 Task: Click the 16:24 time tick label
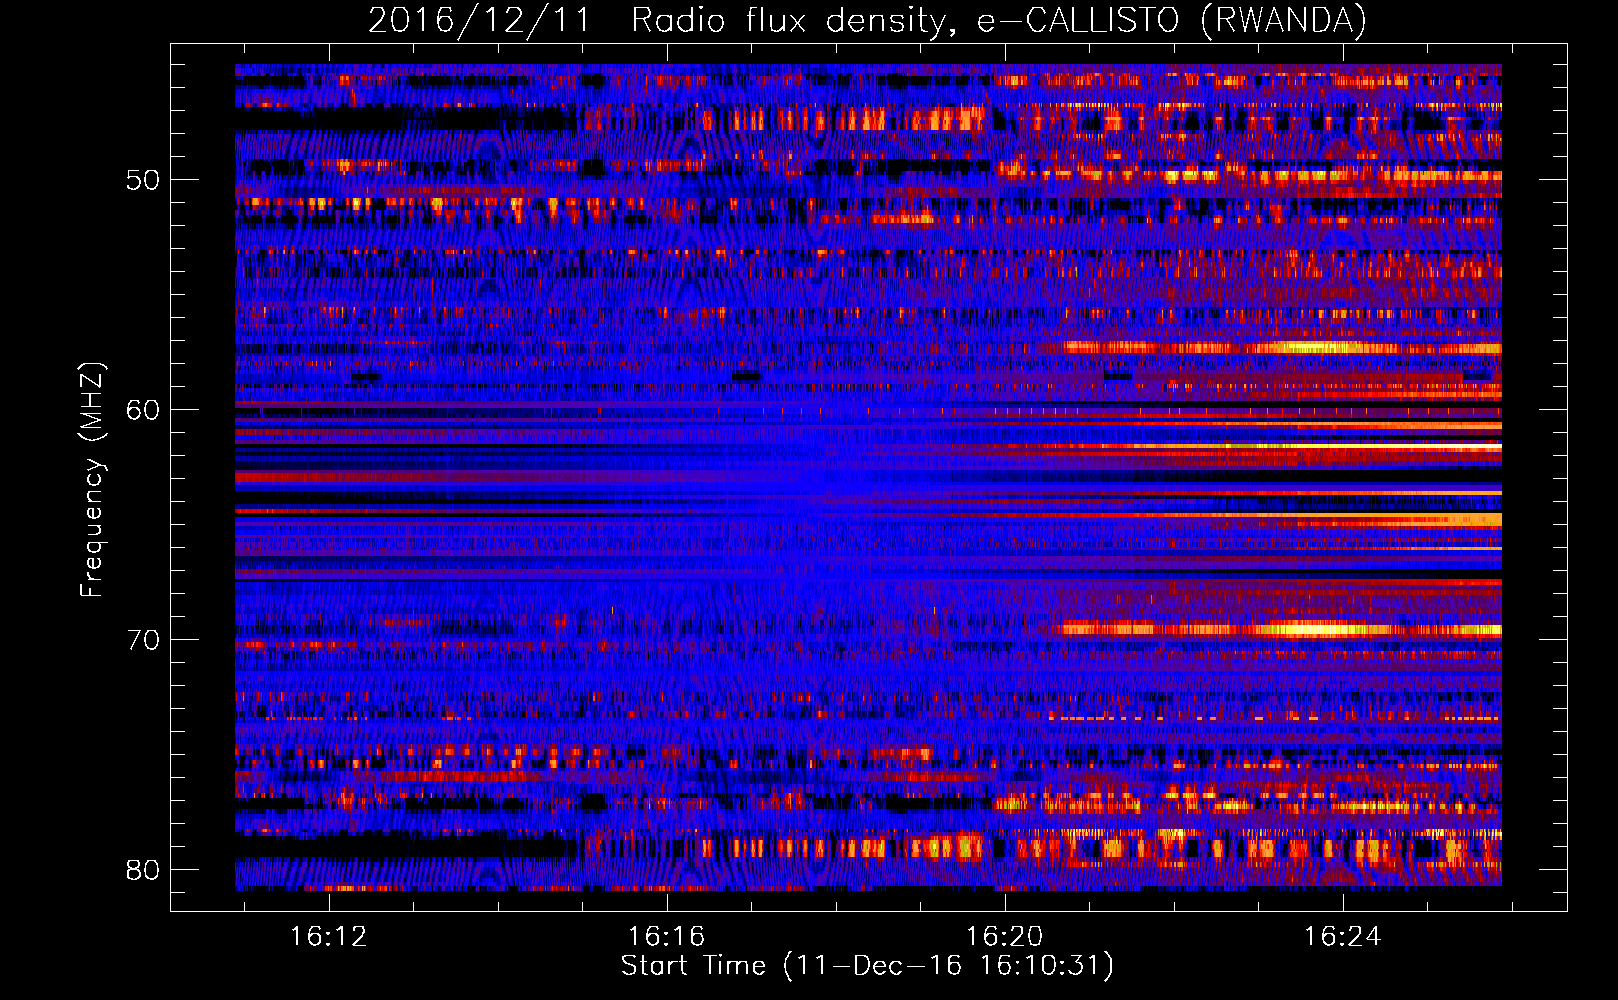tap(1343, 937)
